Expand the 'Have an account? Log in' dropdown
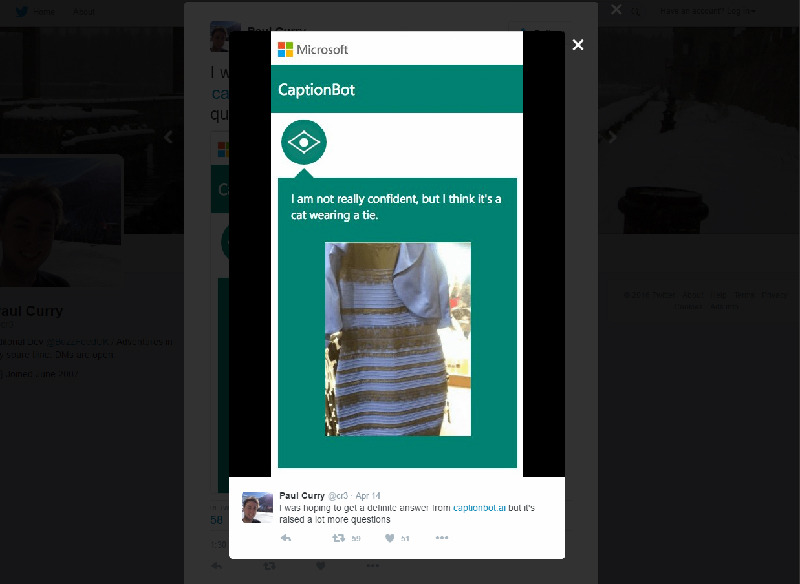800x584 pixels. coord(708,11)
